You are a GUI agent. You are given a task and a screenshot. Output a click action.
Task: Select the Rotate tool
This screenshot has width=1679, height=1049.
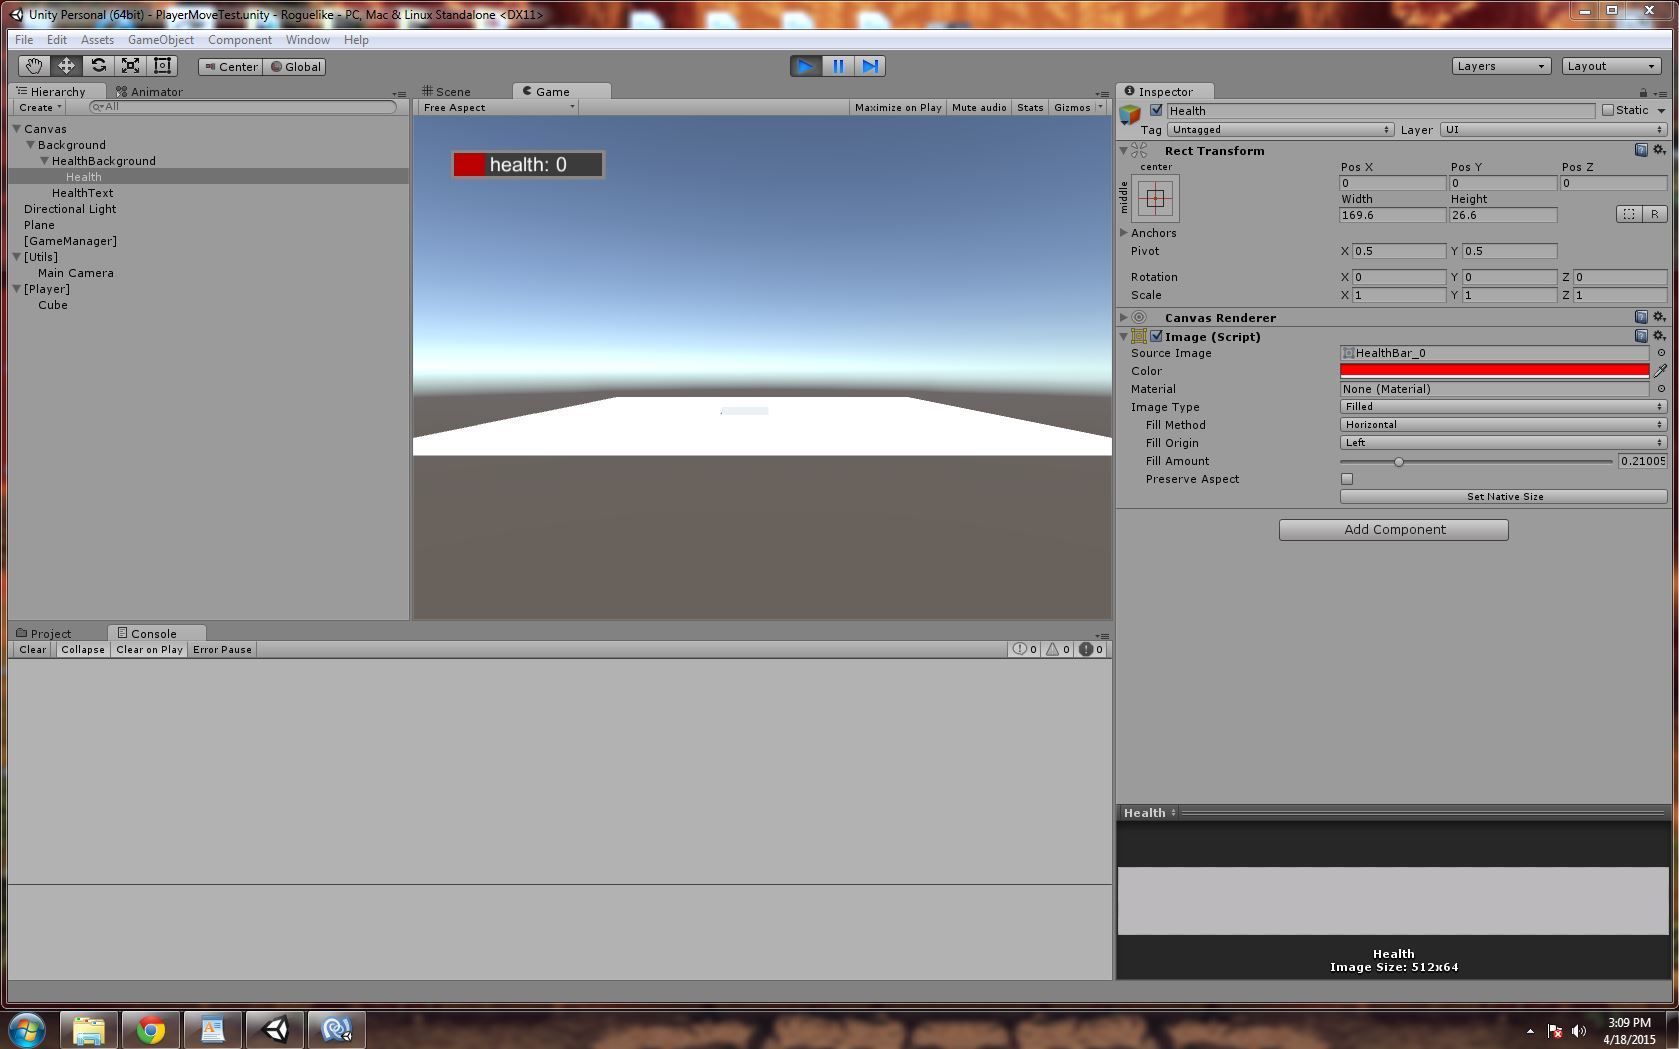[98, 66]
